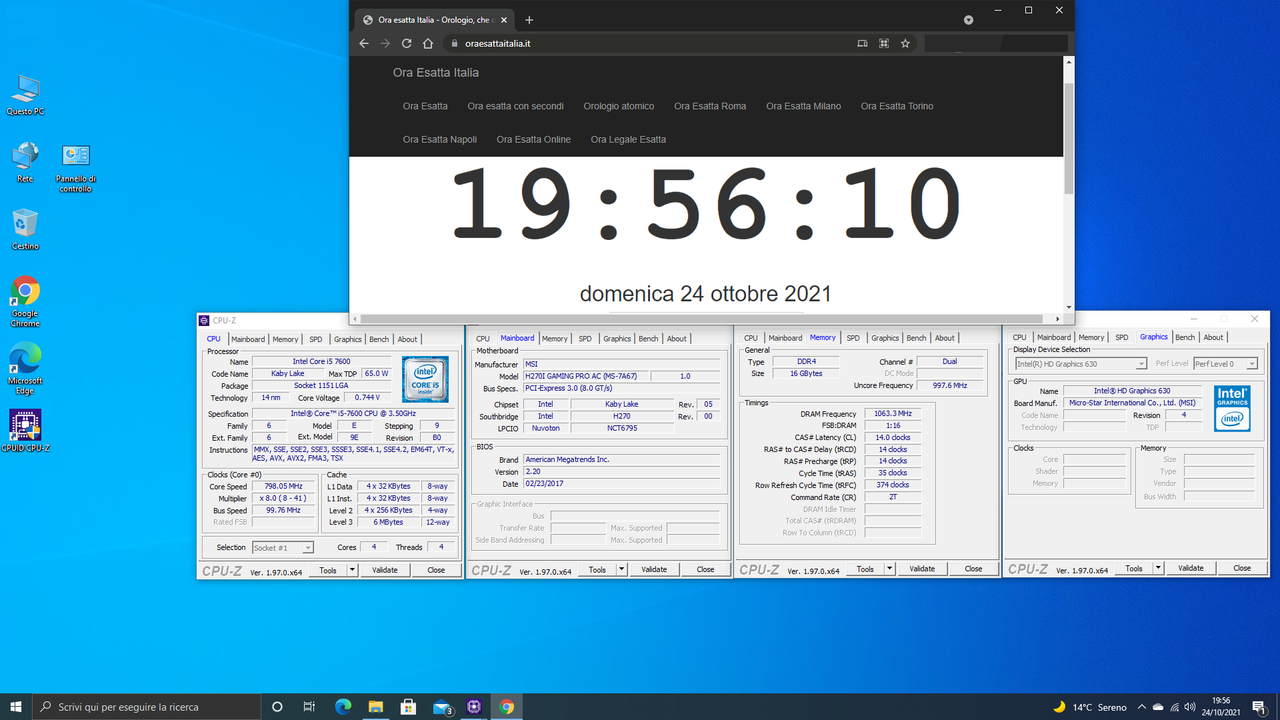1280x720 pixels.
Task: Open the Mail app on the taskbar
Action: point(442,706)
